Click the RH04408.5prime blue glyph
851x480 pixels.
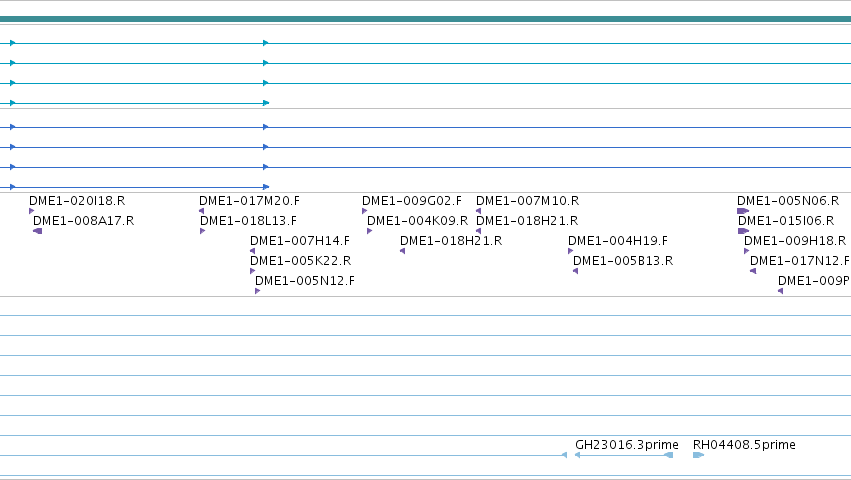pyautogui.click(x=698, y=455)
